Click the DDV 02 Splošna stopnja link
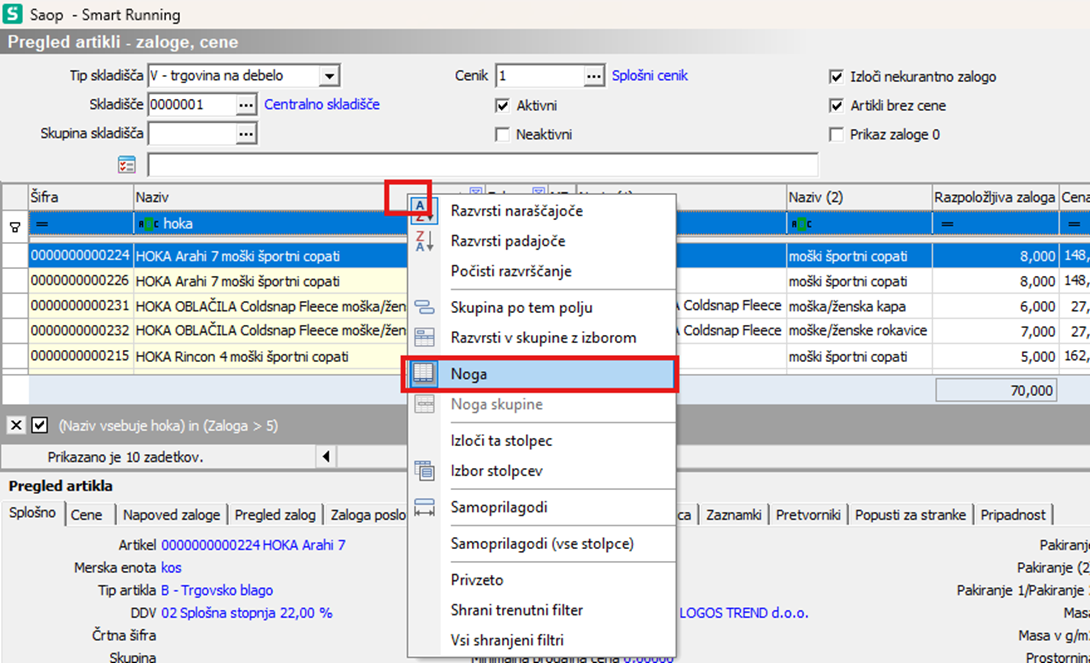Image resolution: width=1090 pixels, height=663 pixels. point(247,613)
